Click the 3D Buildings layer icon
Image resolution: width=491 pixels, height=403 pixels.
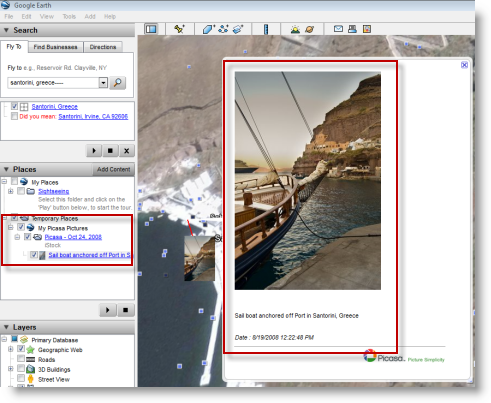[30, 369]
